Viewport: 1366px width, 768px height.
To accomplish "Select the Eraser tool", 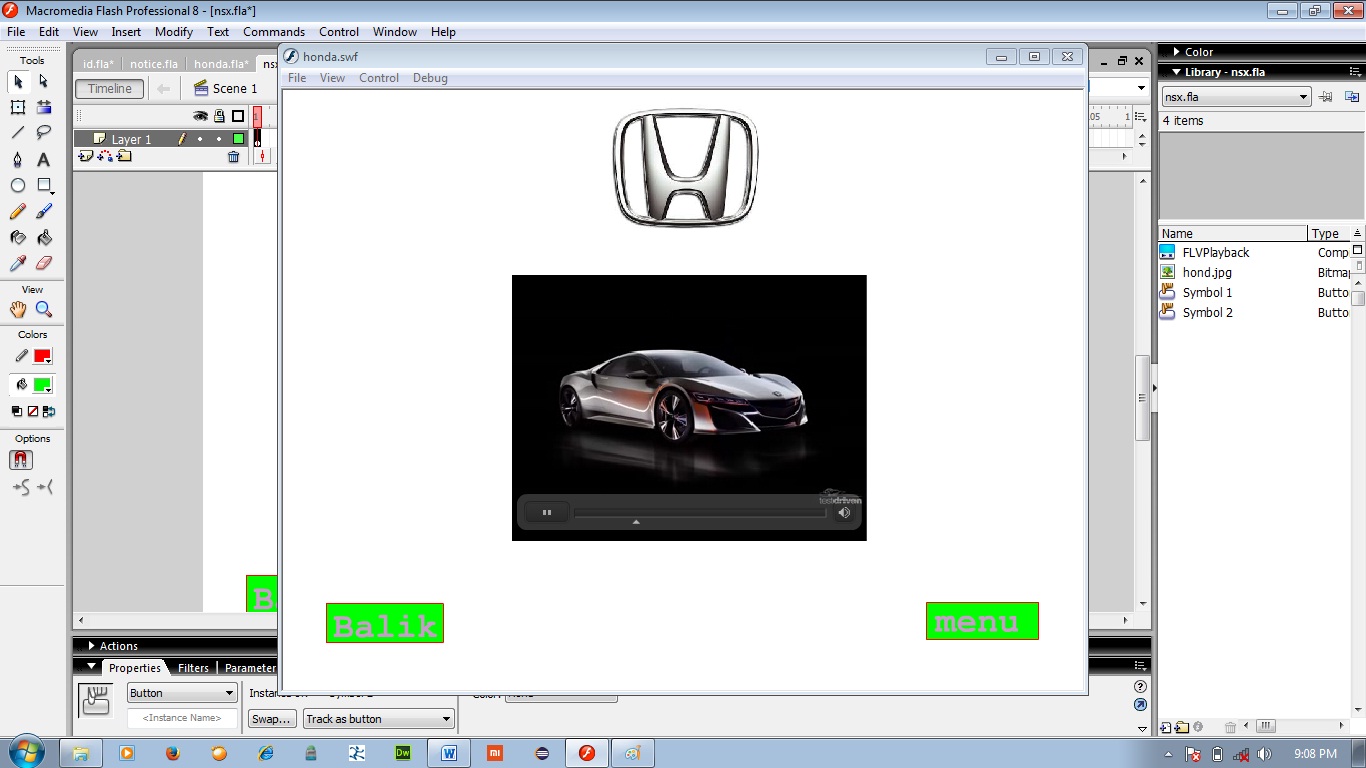I will point(44,264).
